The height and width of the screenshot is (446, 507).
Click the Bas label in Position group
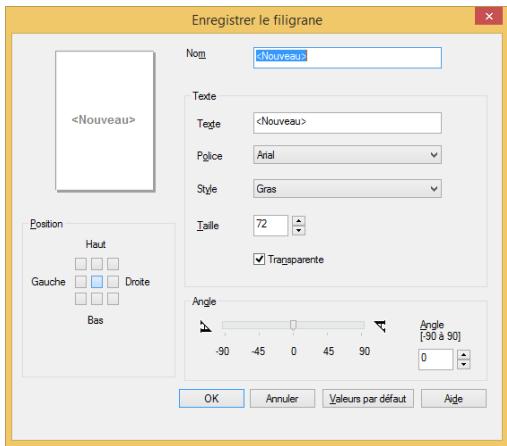[x=95, y=320]
